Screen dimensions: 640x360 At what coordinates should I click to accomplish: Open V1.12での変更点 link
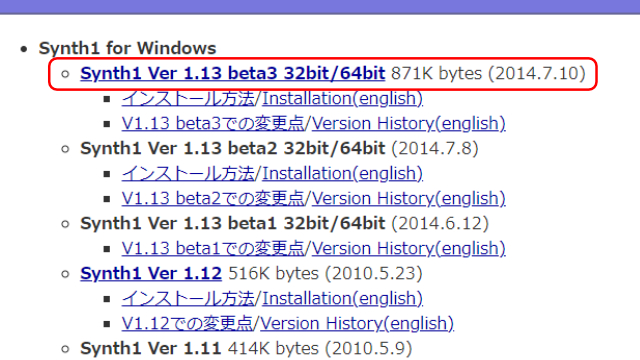pyautogui.click(x=187, y=323)
